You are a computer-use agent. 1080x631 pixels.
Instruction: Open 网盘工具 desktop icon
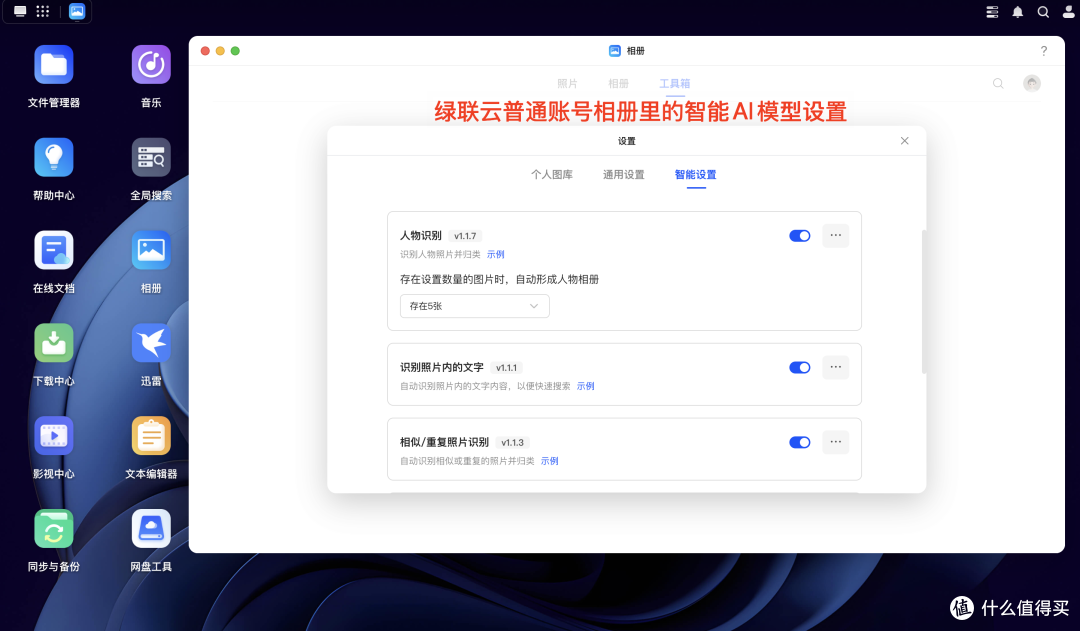[x=151, y=529]
